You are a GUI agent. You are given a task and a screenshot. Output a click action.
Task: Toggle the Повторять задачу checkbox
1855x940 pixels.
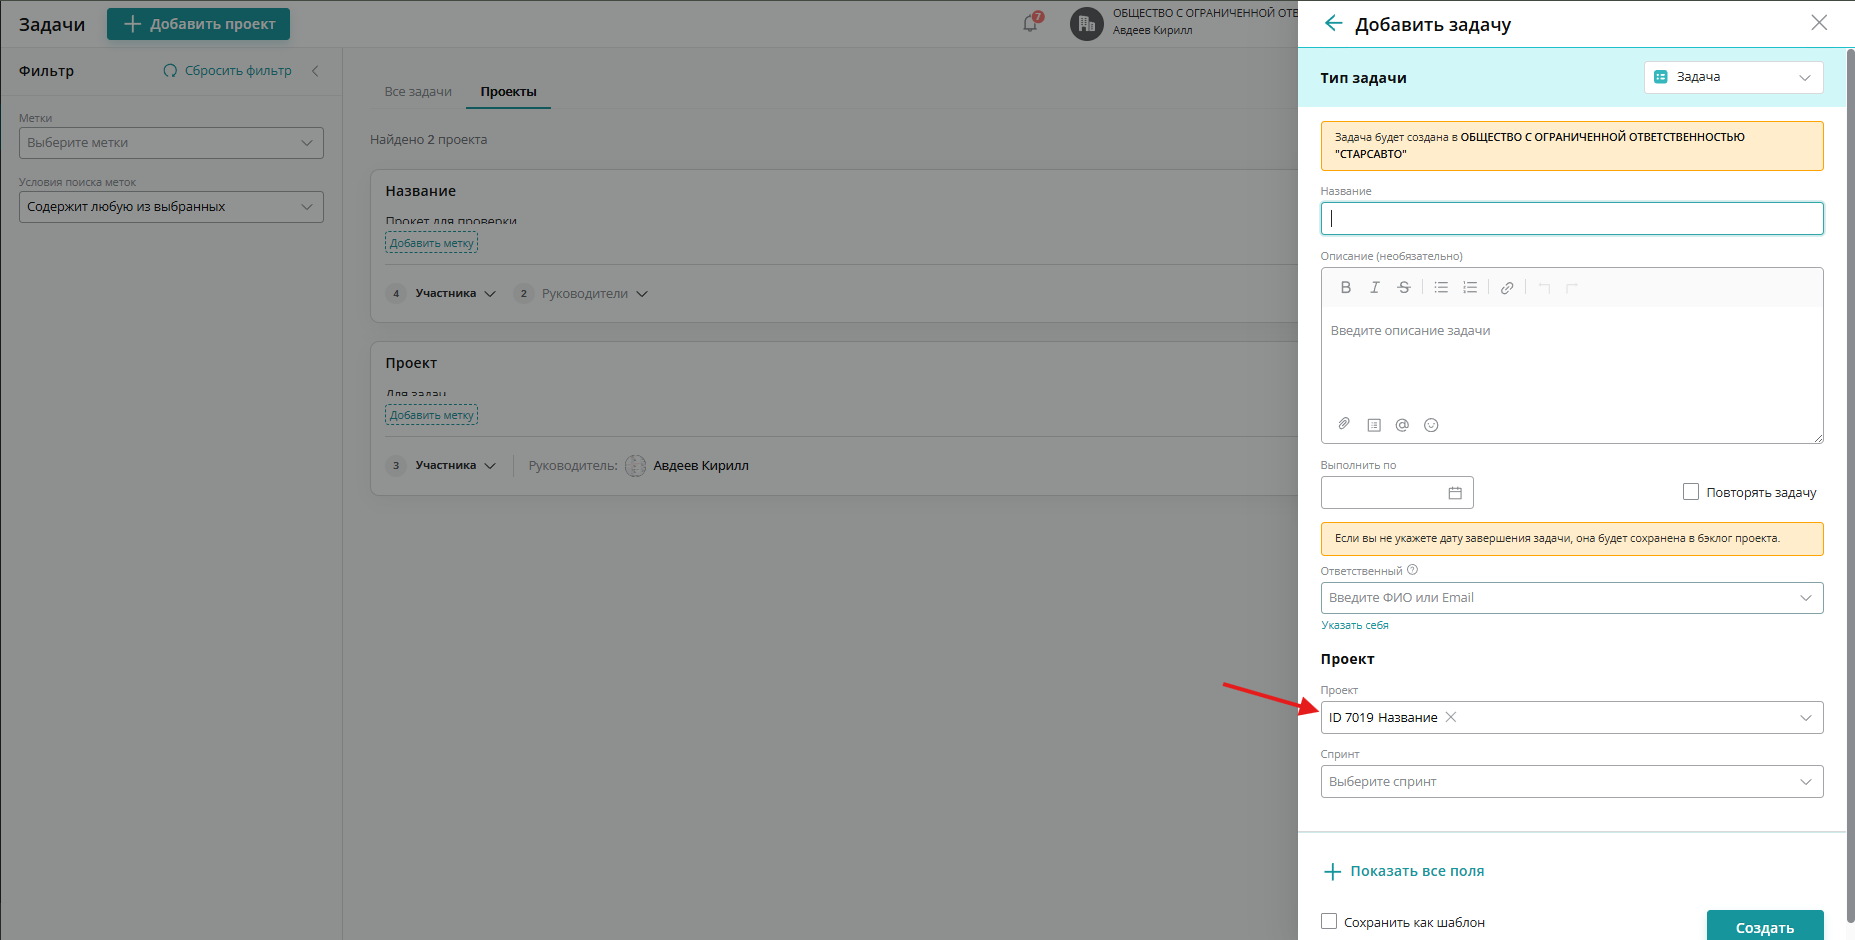click(1691, 492)
